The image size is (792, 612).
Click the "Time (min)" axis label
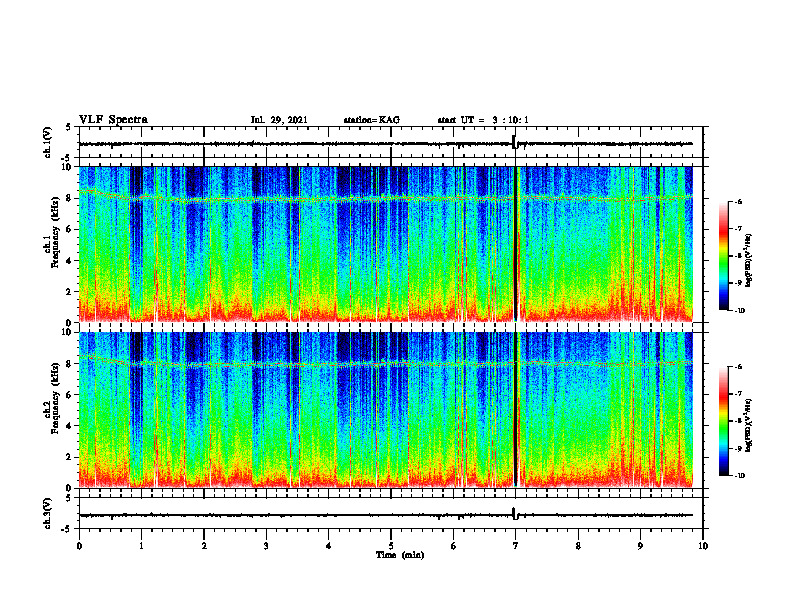click(x=400, y=555)
